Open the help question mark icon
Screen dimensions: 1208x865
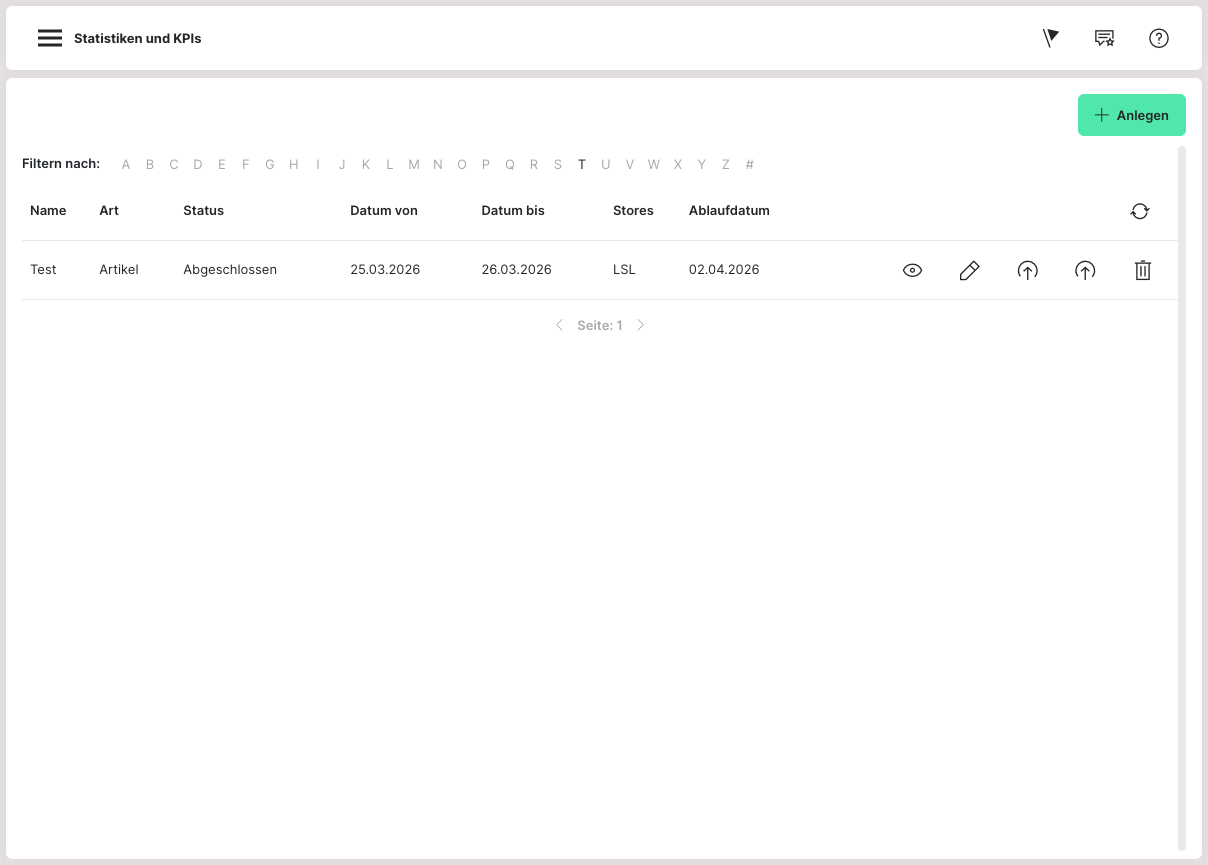(x=1158, y=38)
